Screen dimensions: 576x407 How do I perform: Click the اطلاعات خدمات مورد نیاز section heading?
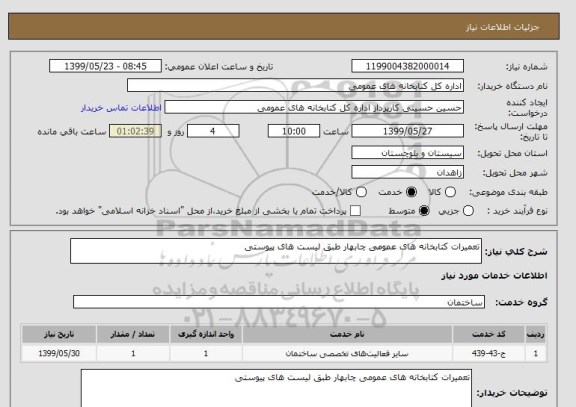click(494, 276)
